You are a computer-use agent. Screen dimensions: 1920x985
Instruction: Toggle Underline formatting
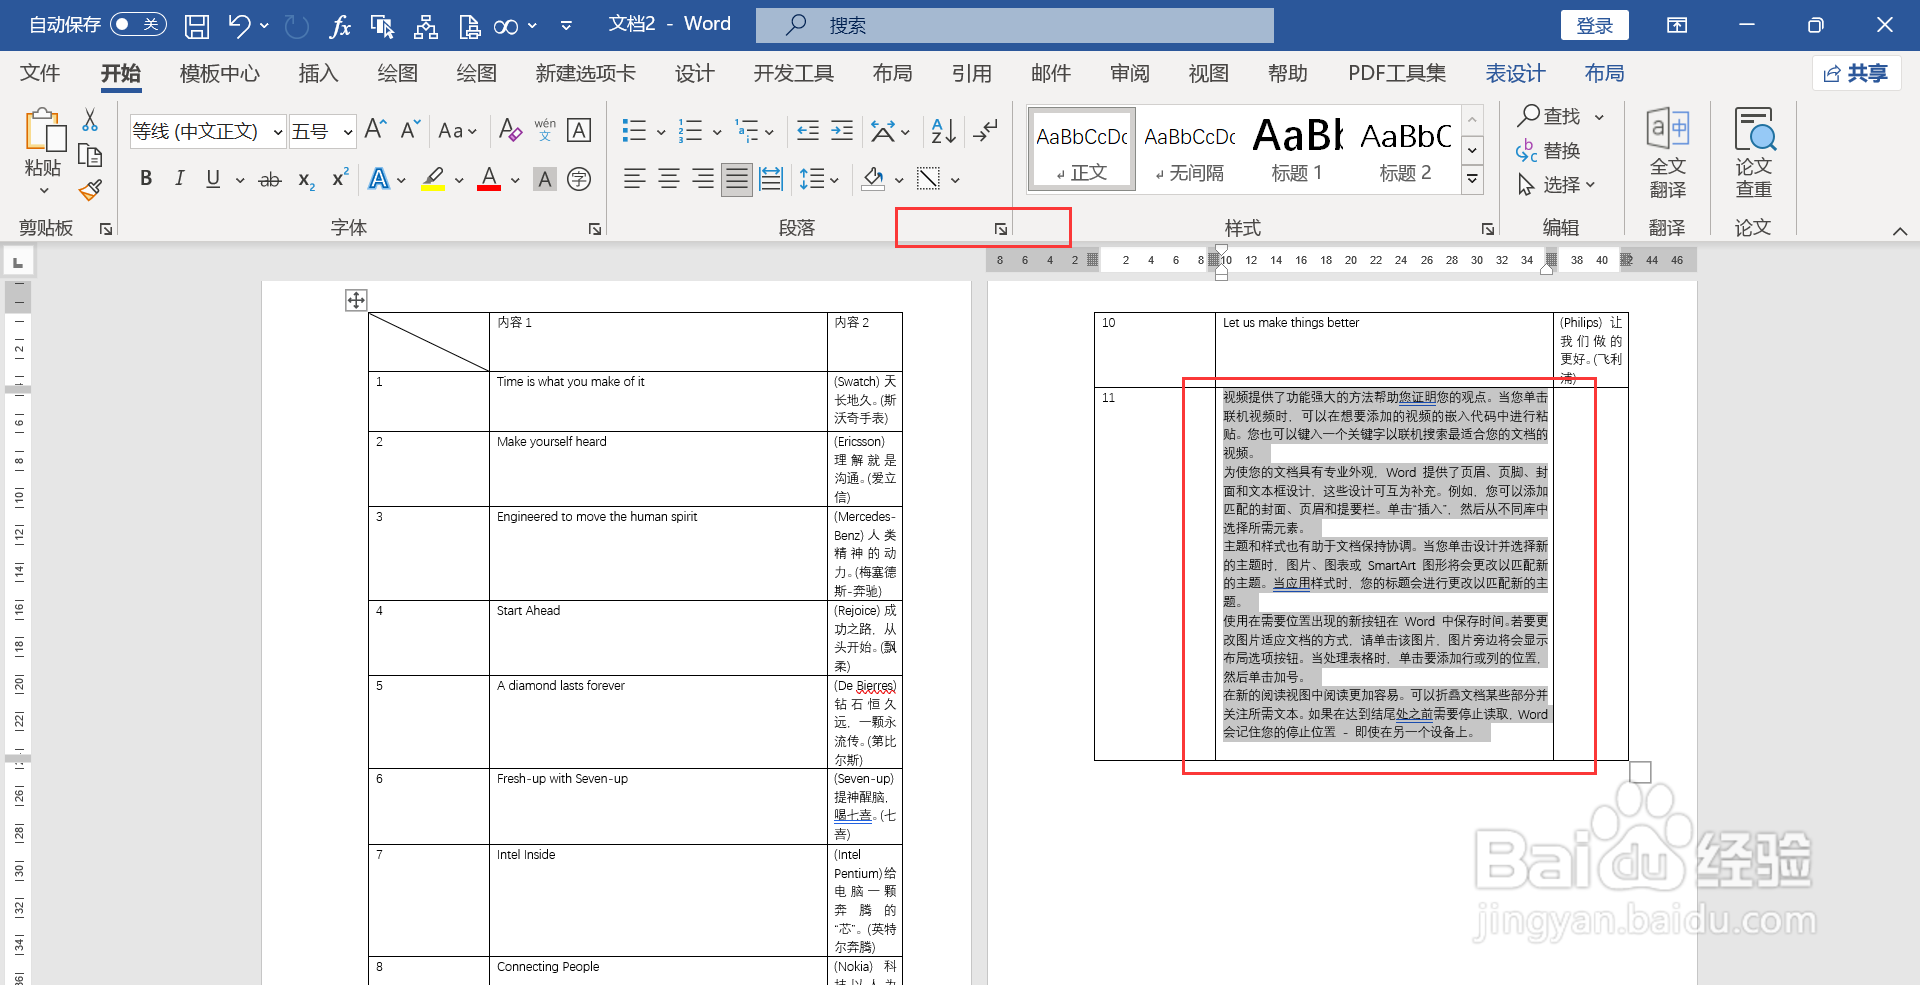[213, 179]
